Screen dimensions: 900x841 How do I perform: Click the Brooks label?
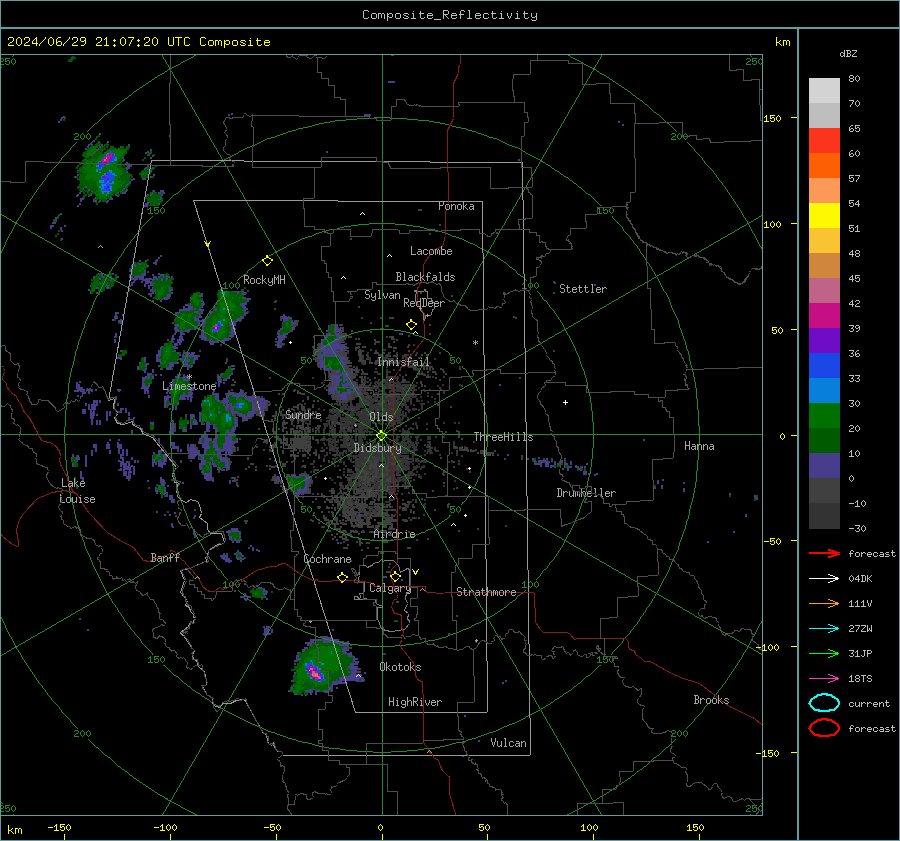coord(711,700)
